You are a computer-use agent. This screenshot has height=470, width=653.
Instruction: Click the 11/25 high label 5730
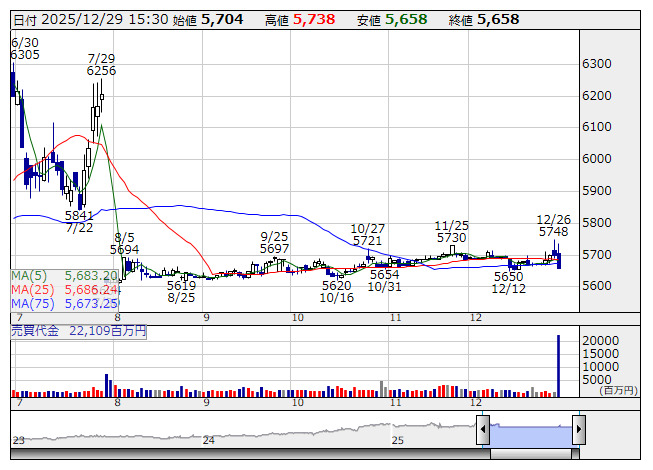[x=452, y=238]
